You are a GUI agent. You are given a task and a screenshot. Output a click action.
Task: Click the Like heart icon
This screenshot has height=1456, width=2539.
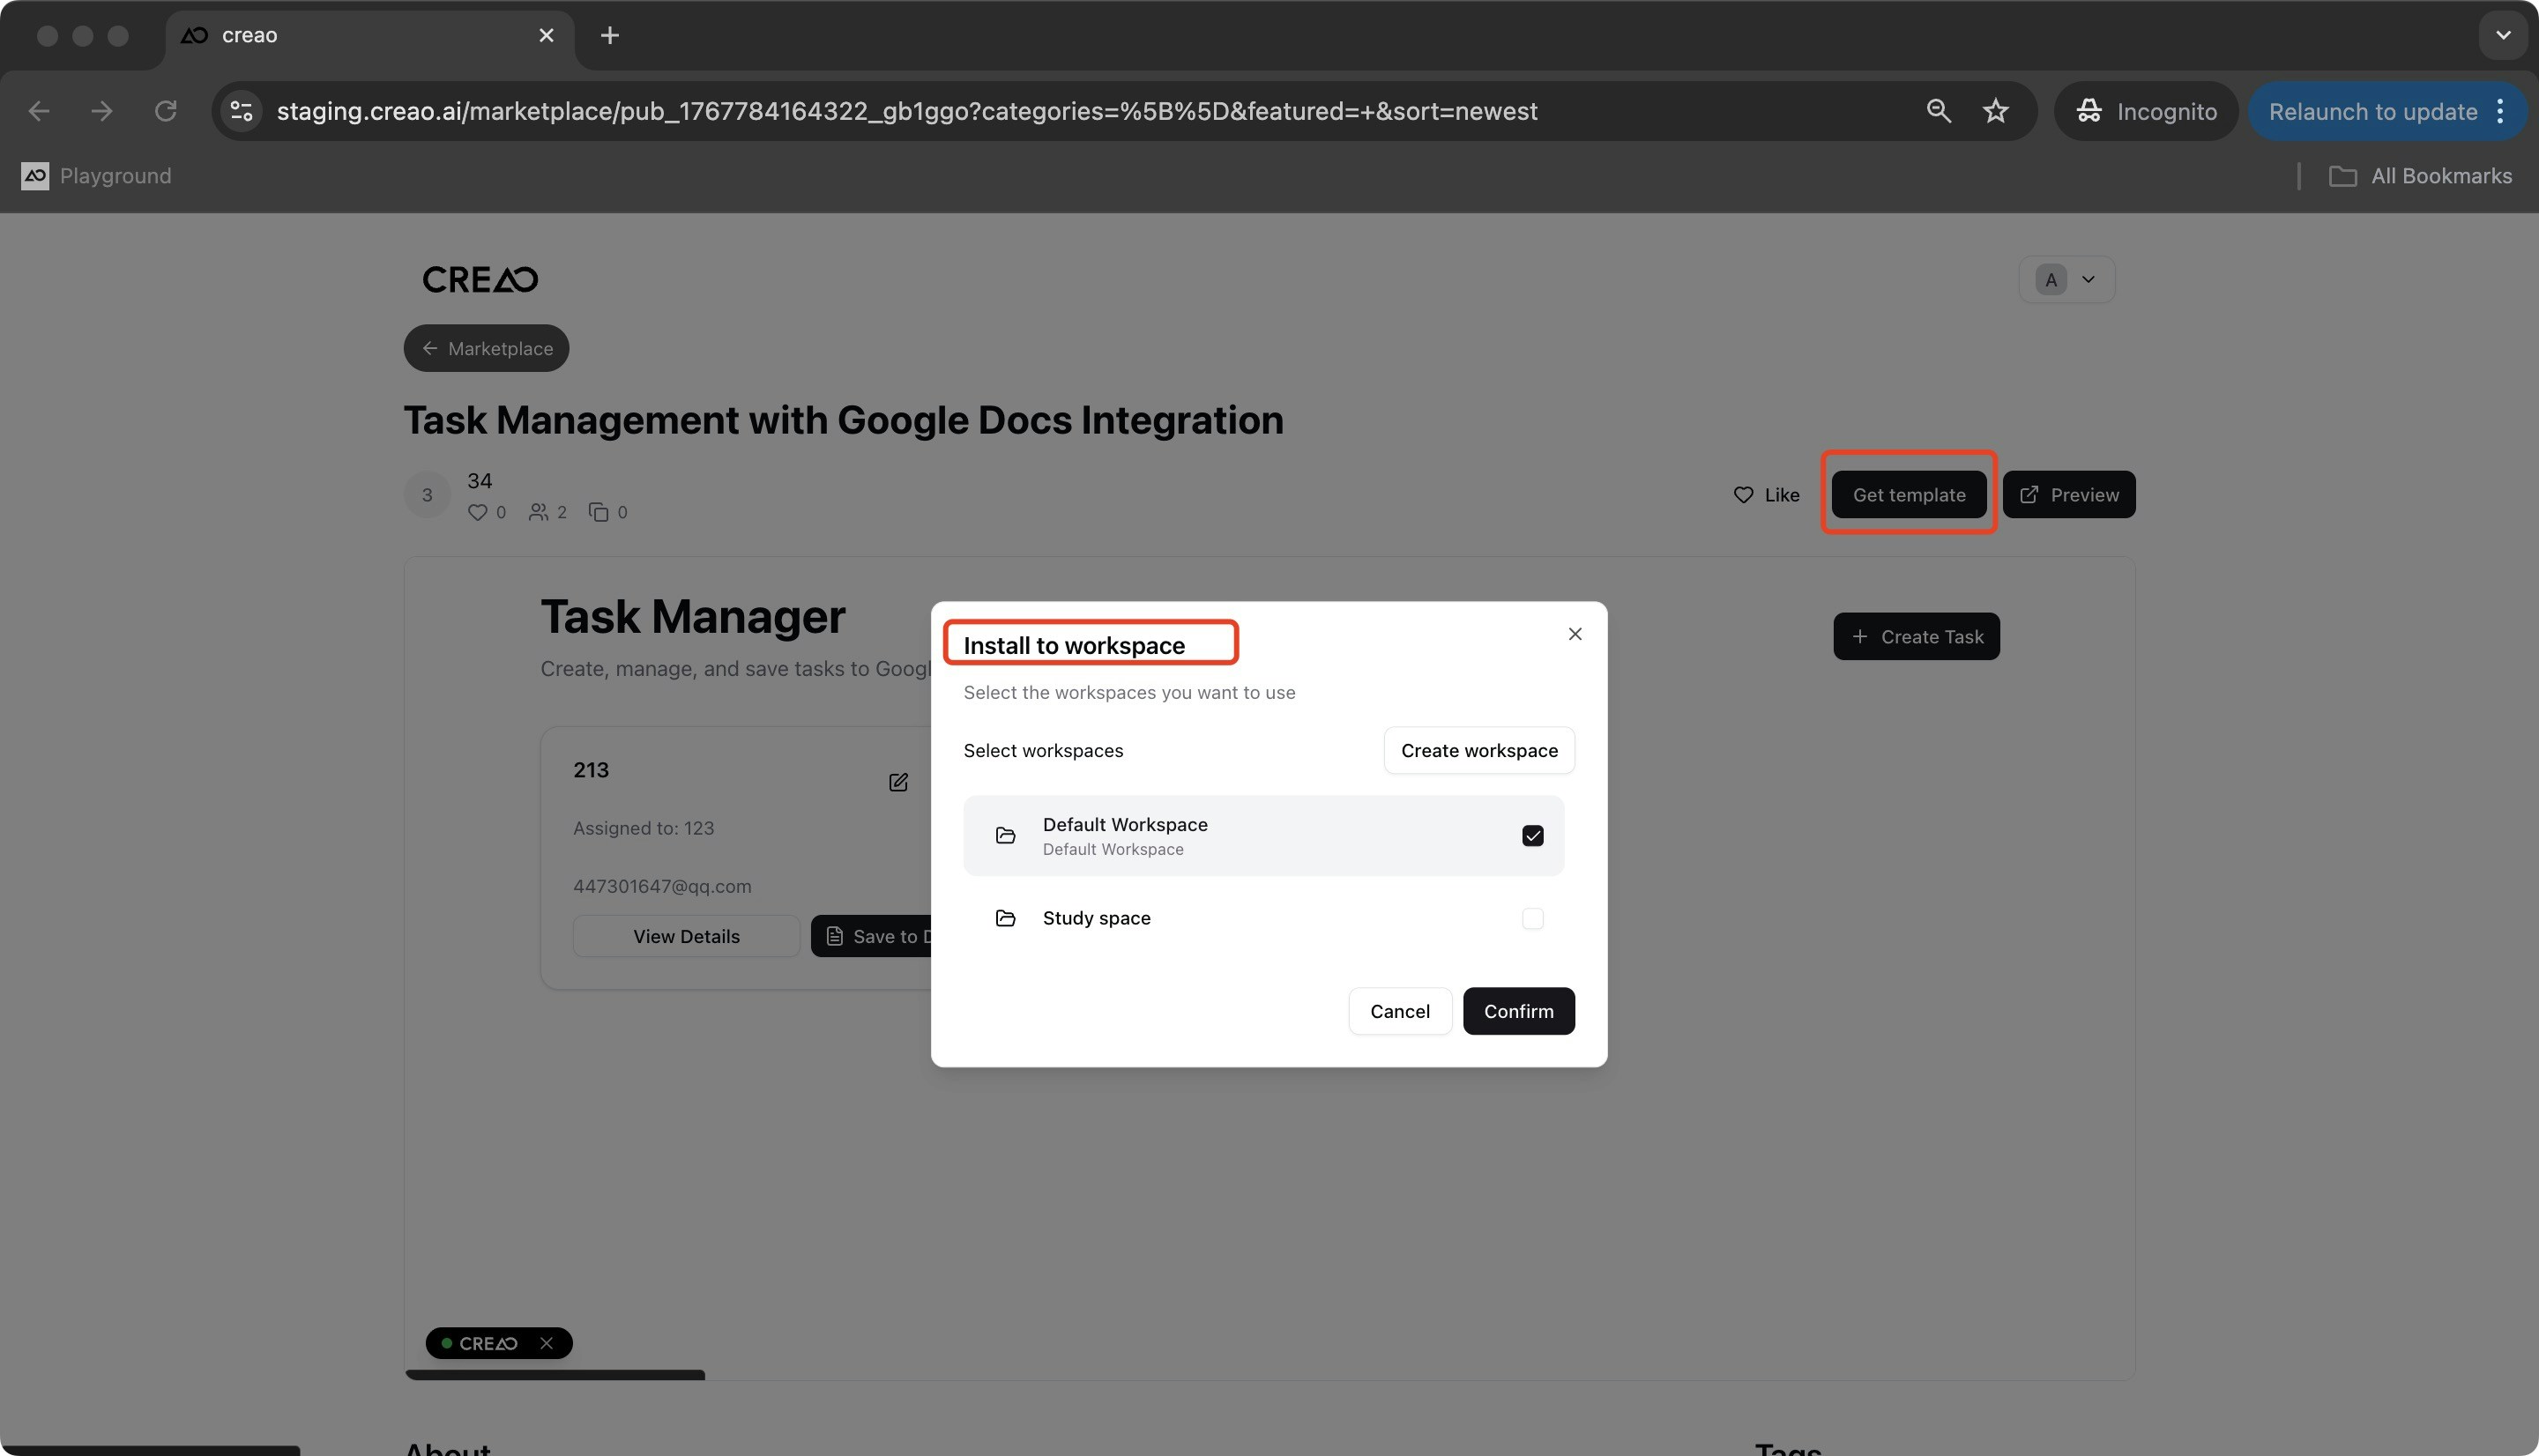(x=1743, y=495)
